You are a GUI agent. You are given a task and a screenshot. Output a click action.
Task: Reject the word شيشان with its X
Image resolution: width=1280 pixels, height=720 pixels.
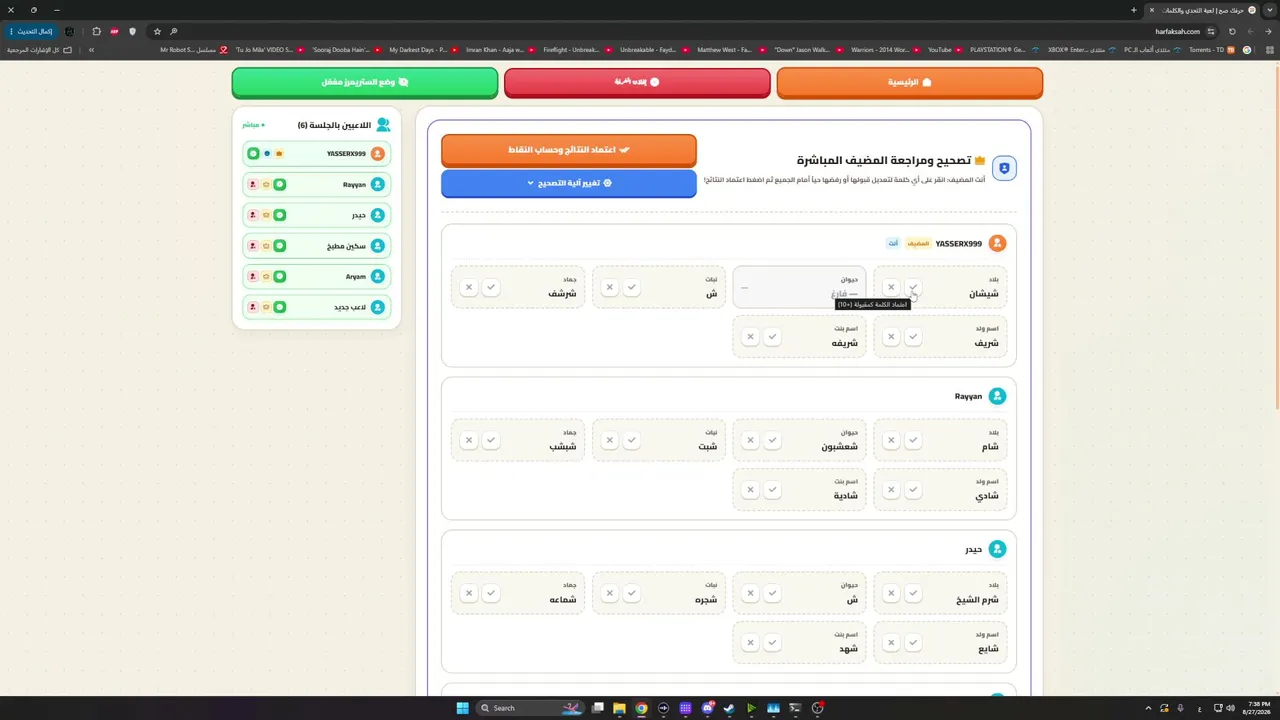click(891, 287)
